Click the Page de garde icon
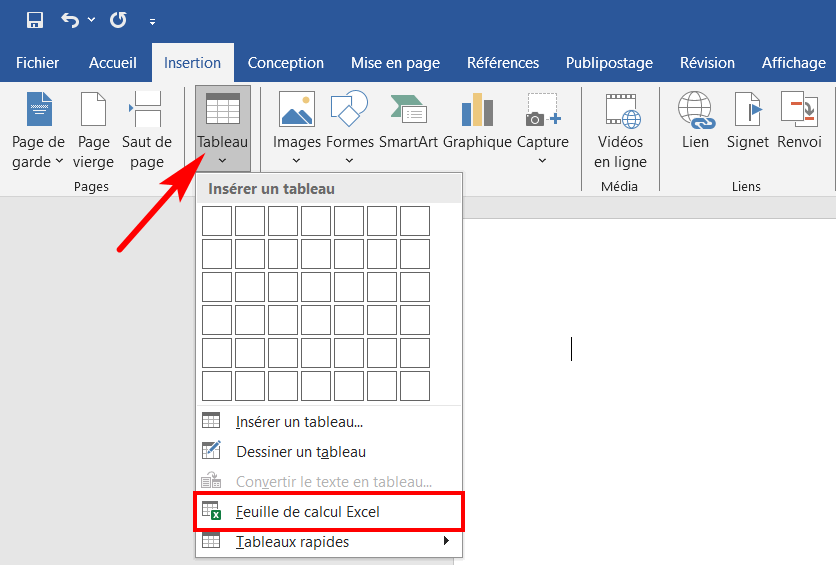This screenshot has height=565, width=836. (x=39, y=109)
